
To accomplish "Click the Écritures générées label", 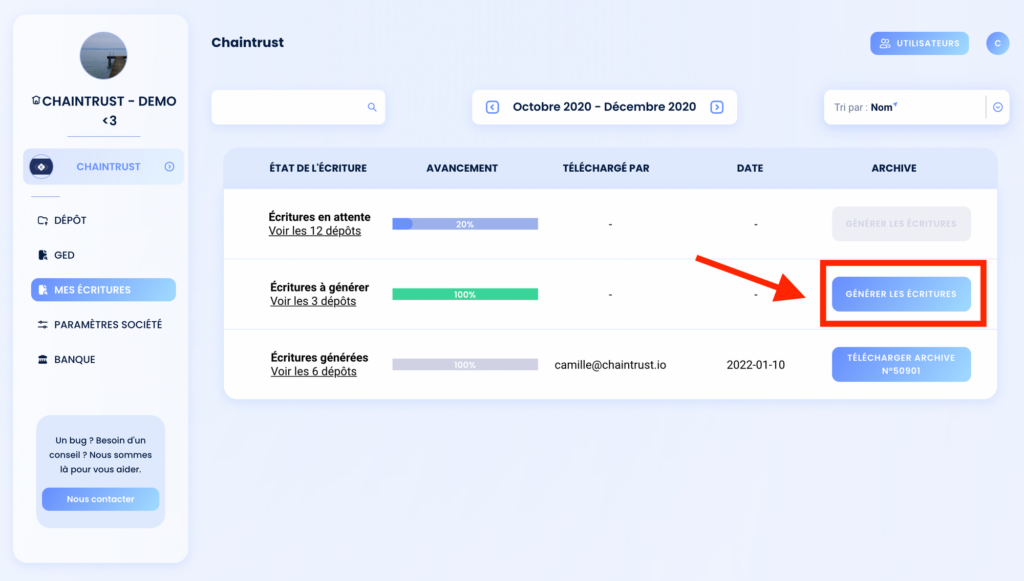I will pyautogui.click(x=319, y=358).
